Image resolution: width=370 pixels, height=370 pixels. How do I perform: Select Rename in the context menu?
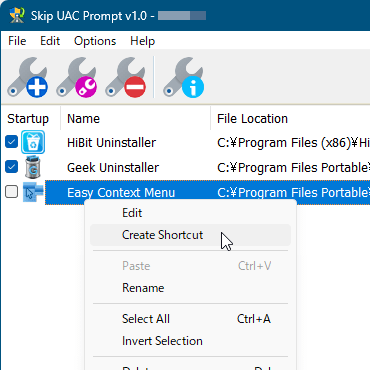tap(190, 288)
